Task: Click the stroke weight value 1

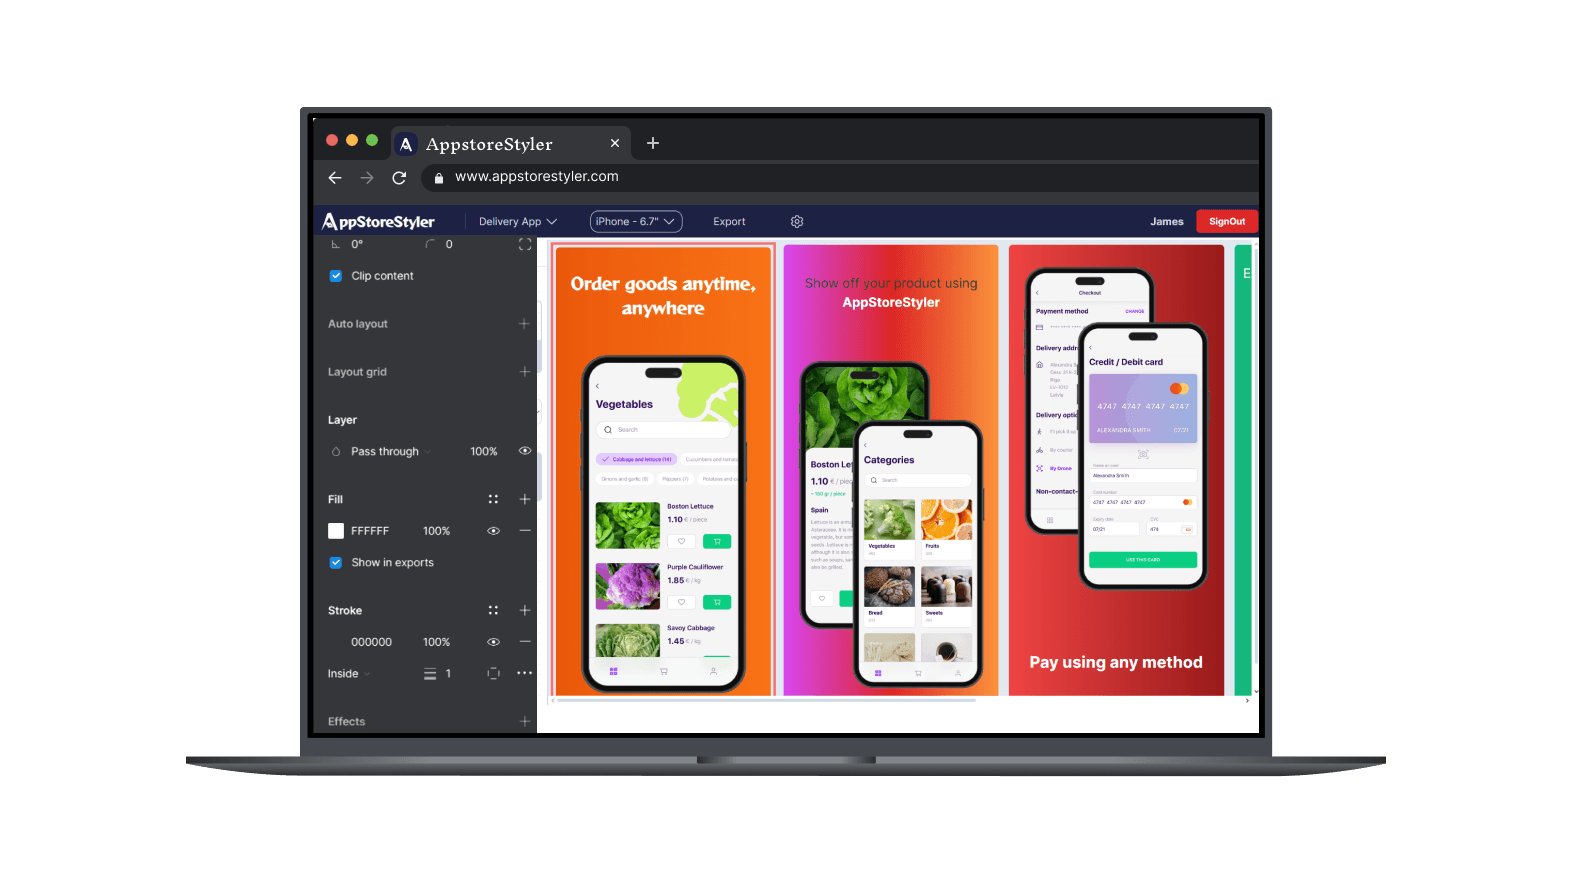Action: click(x=448, y=674)
